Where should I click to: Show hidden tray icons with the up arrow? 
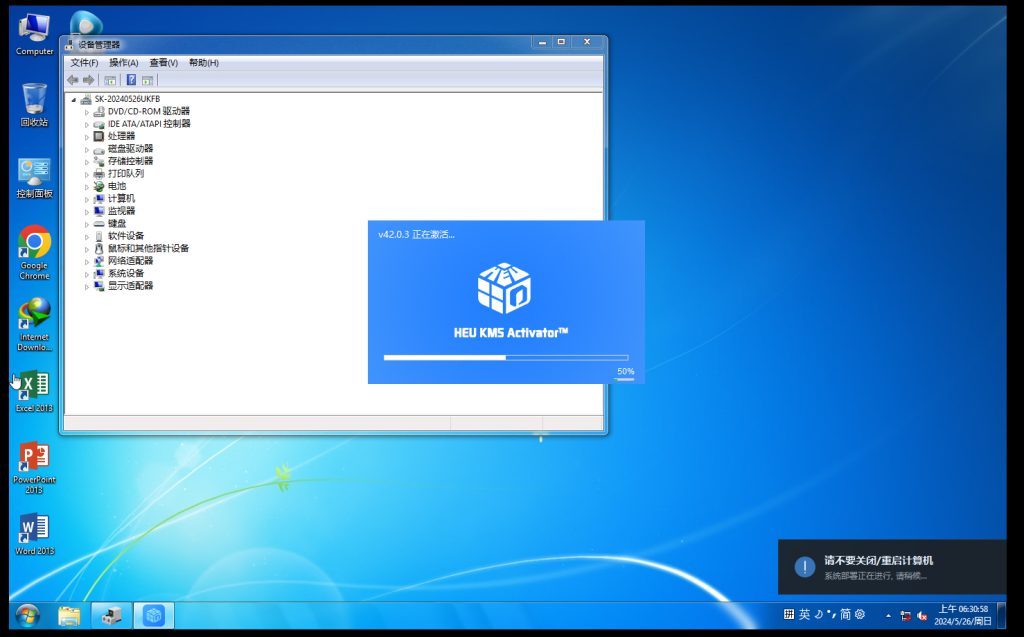pos(888,615)
